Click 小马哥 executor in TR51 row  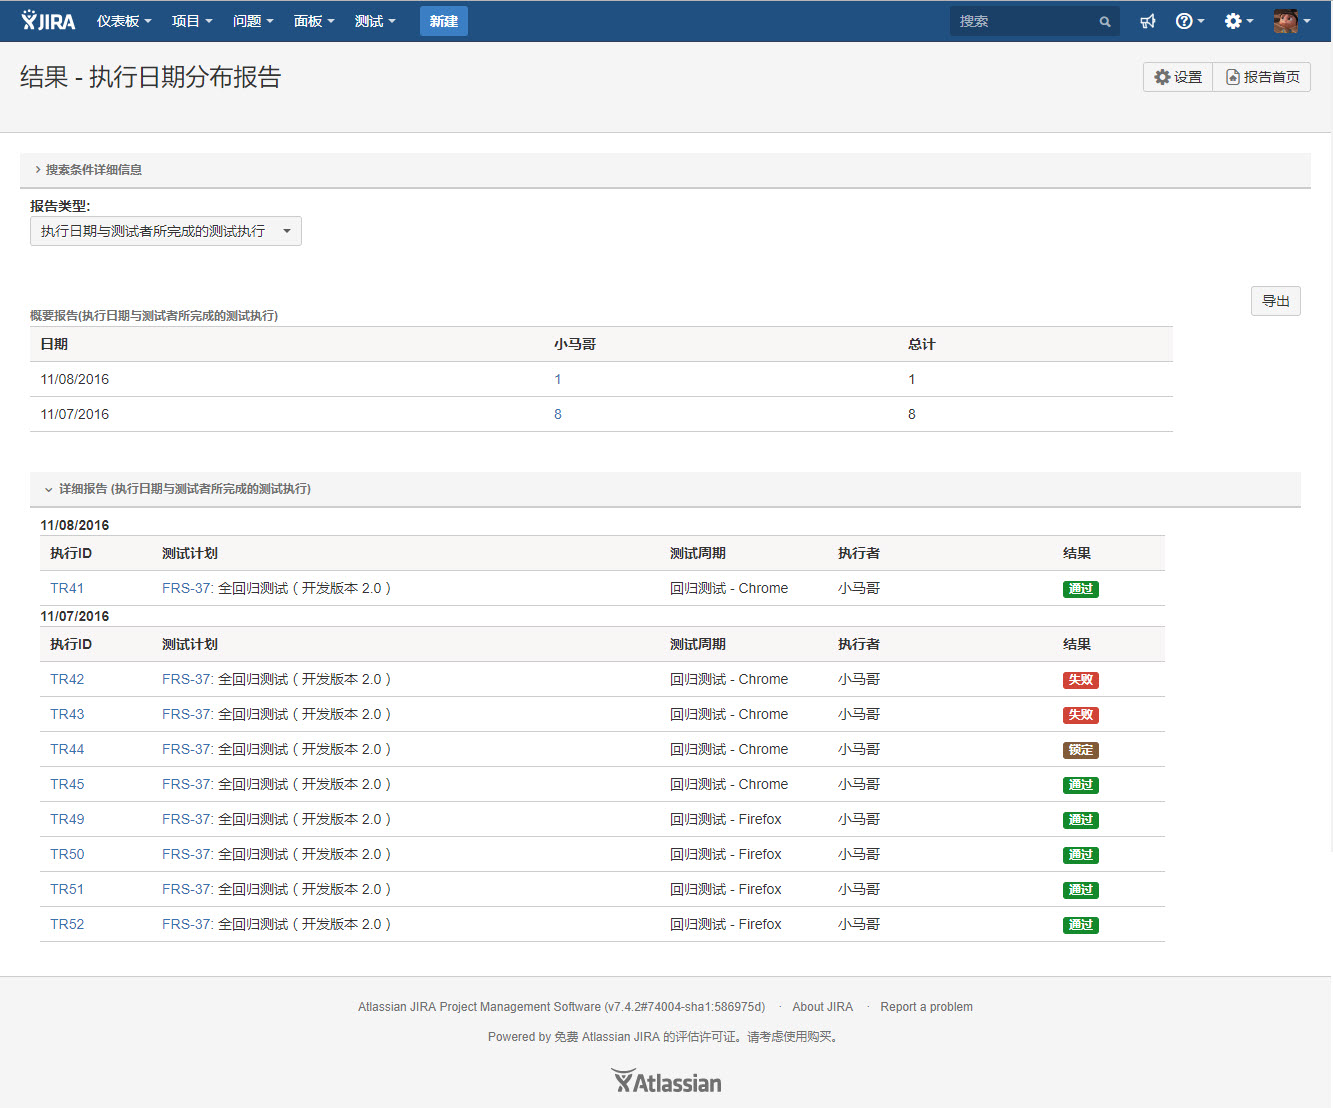pos(859,889)
